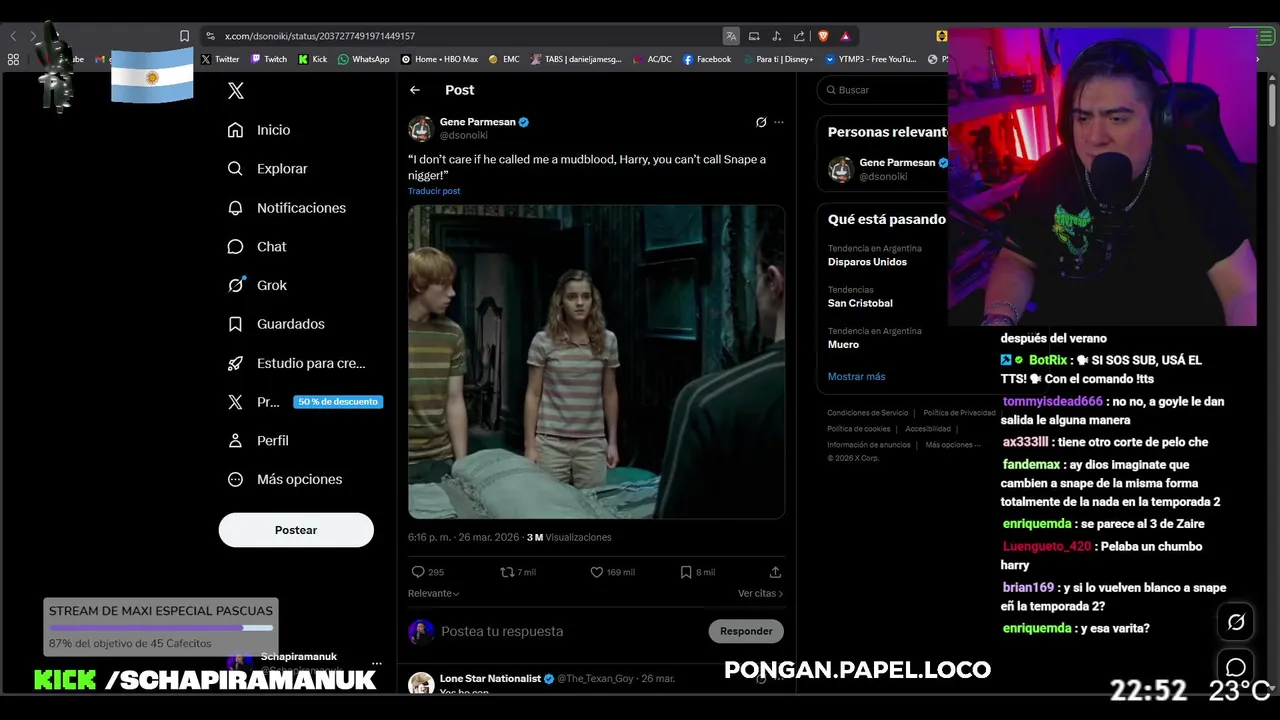The width and height of the screenshot is (1280, 720).
Task: Click Ver citas link
Action: (760, 593)
